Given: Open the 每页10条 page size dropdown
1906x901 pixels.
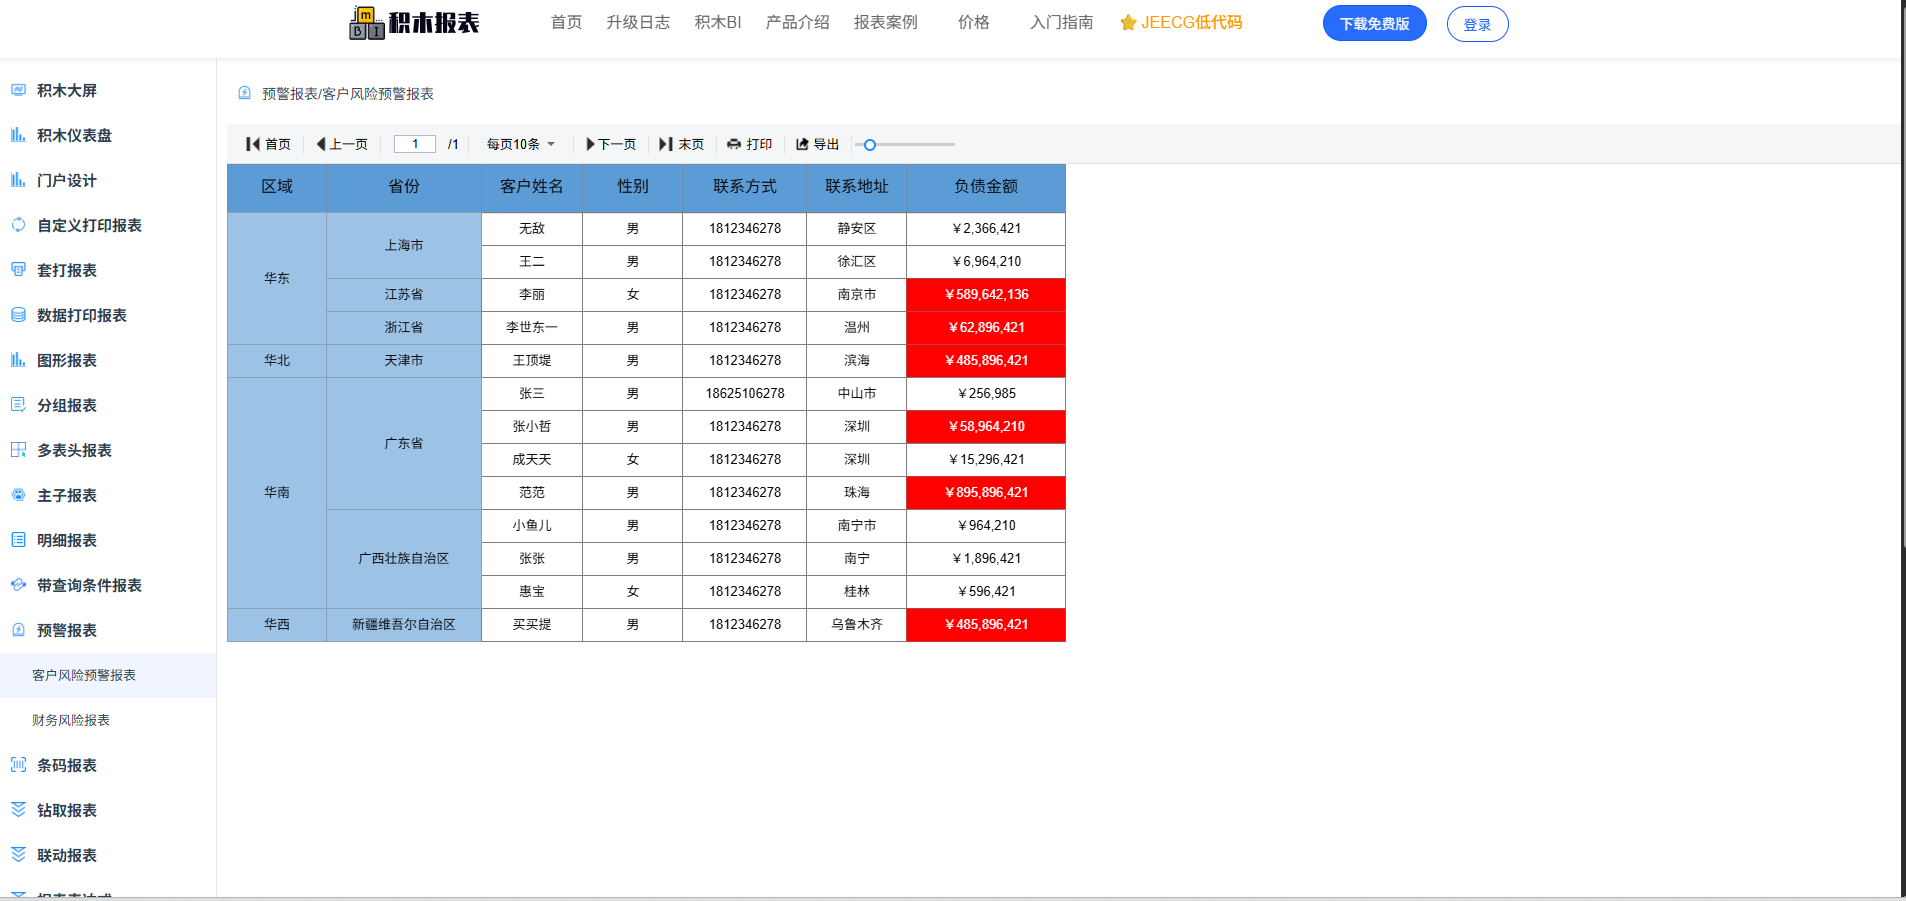Looking at the screenshot, I should (x=520, y=144).
